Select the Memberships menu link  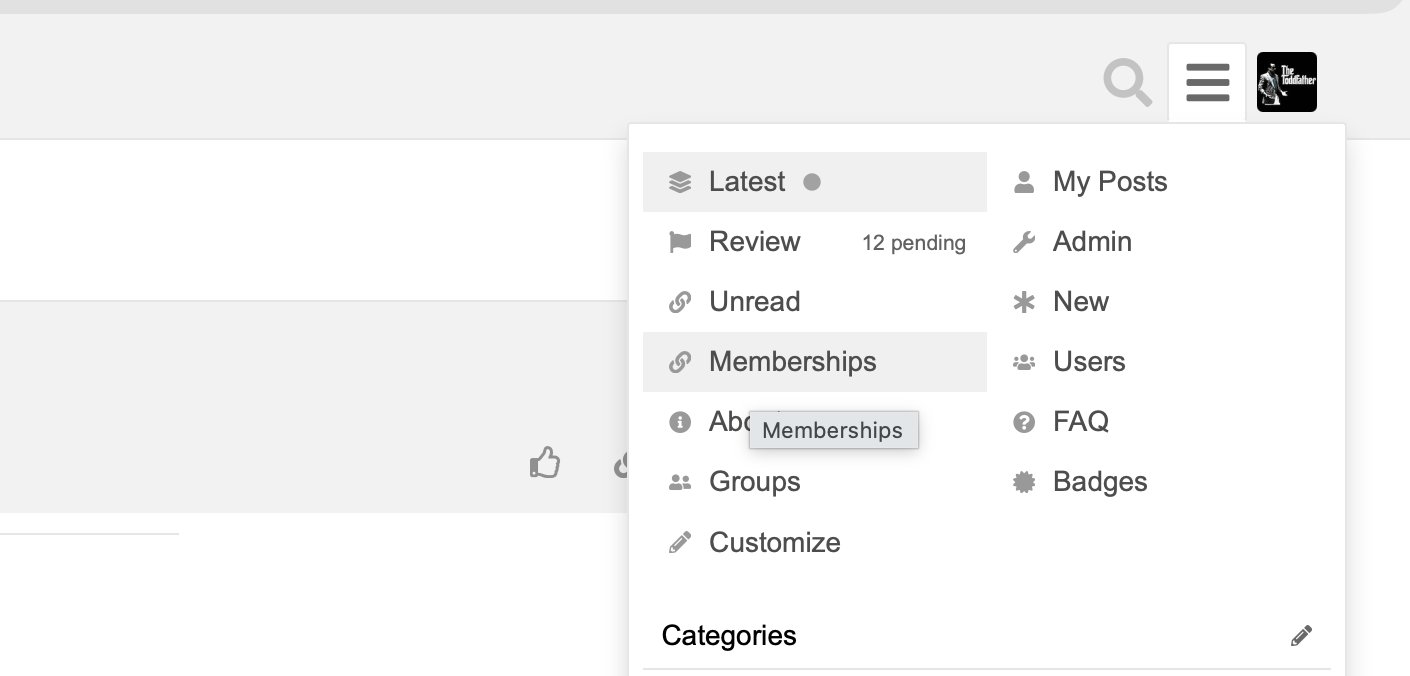click(x=792, y=362)
